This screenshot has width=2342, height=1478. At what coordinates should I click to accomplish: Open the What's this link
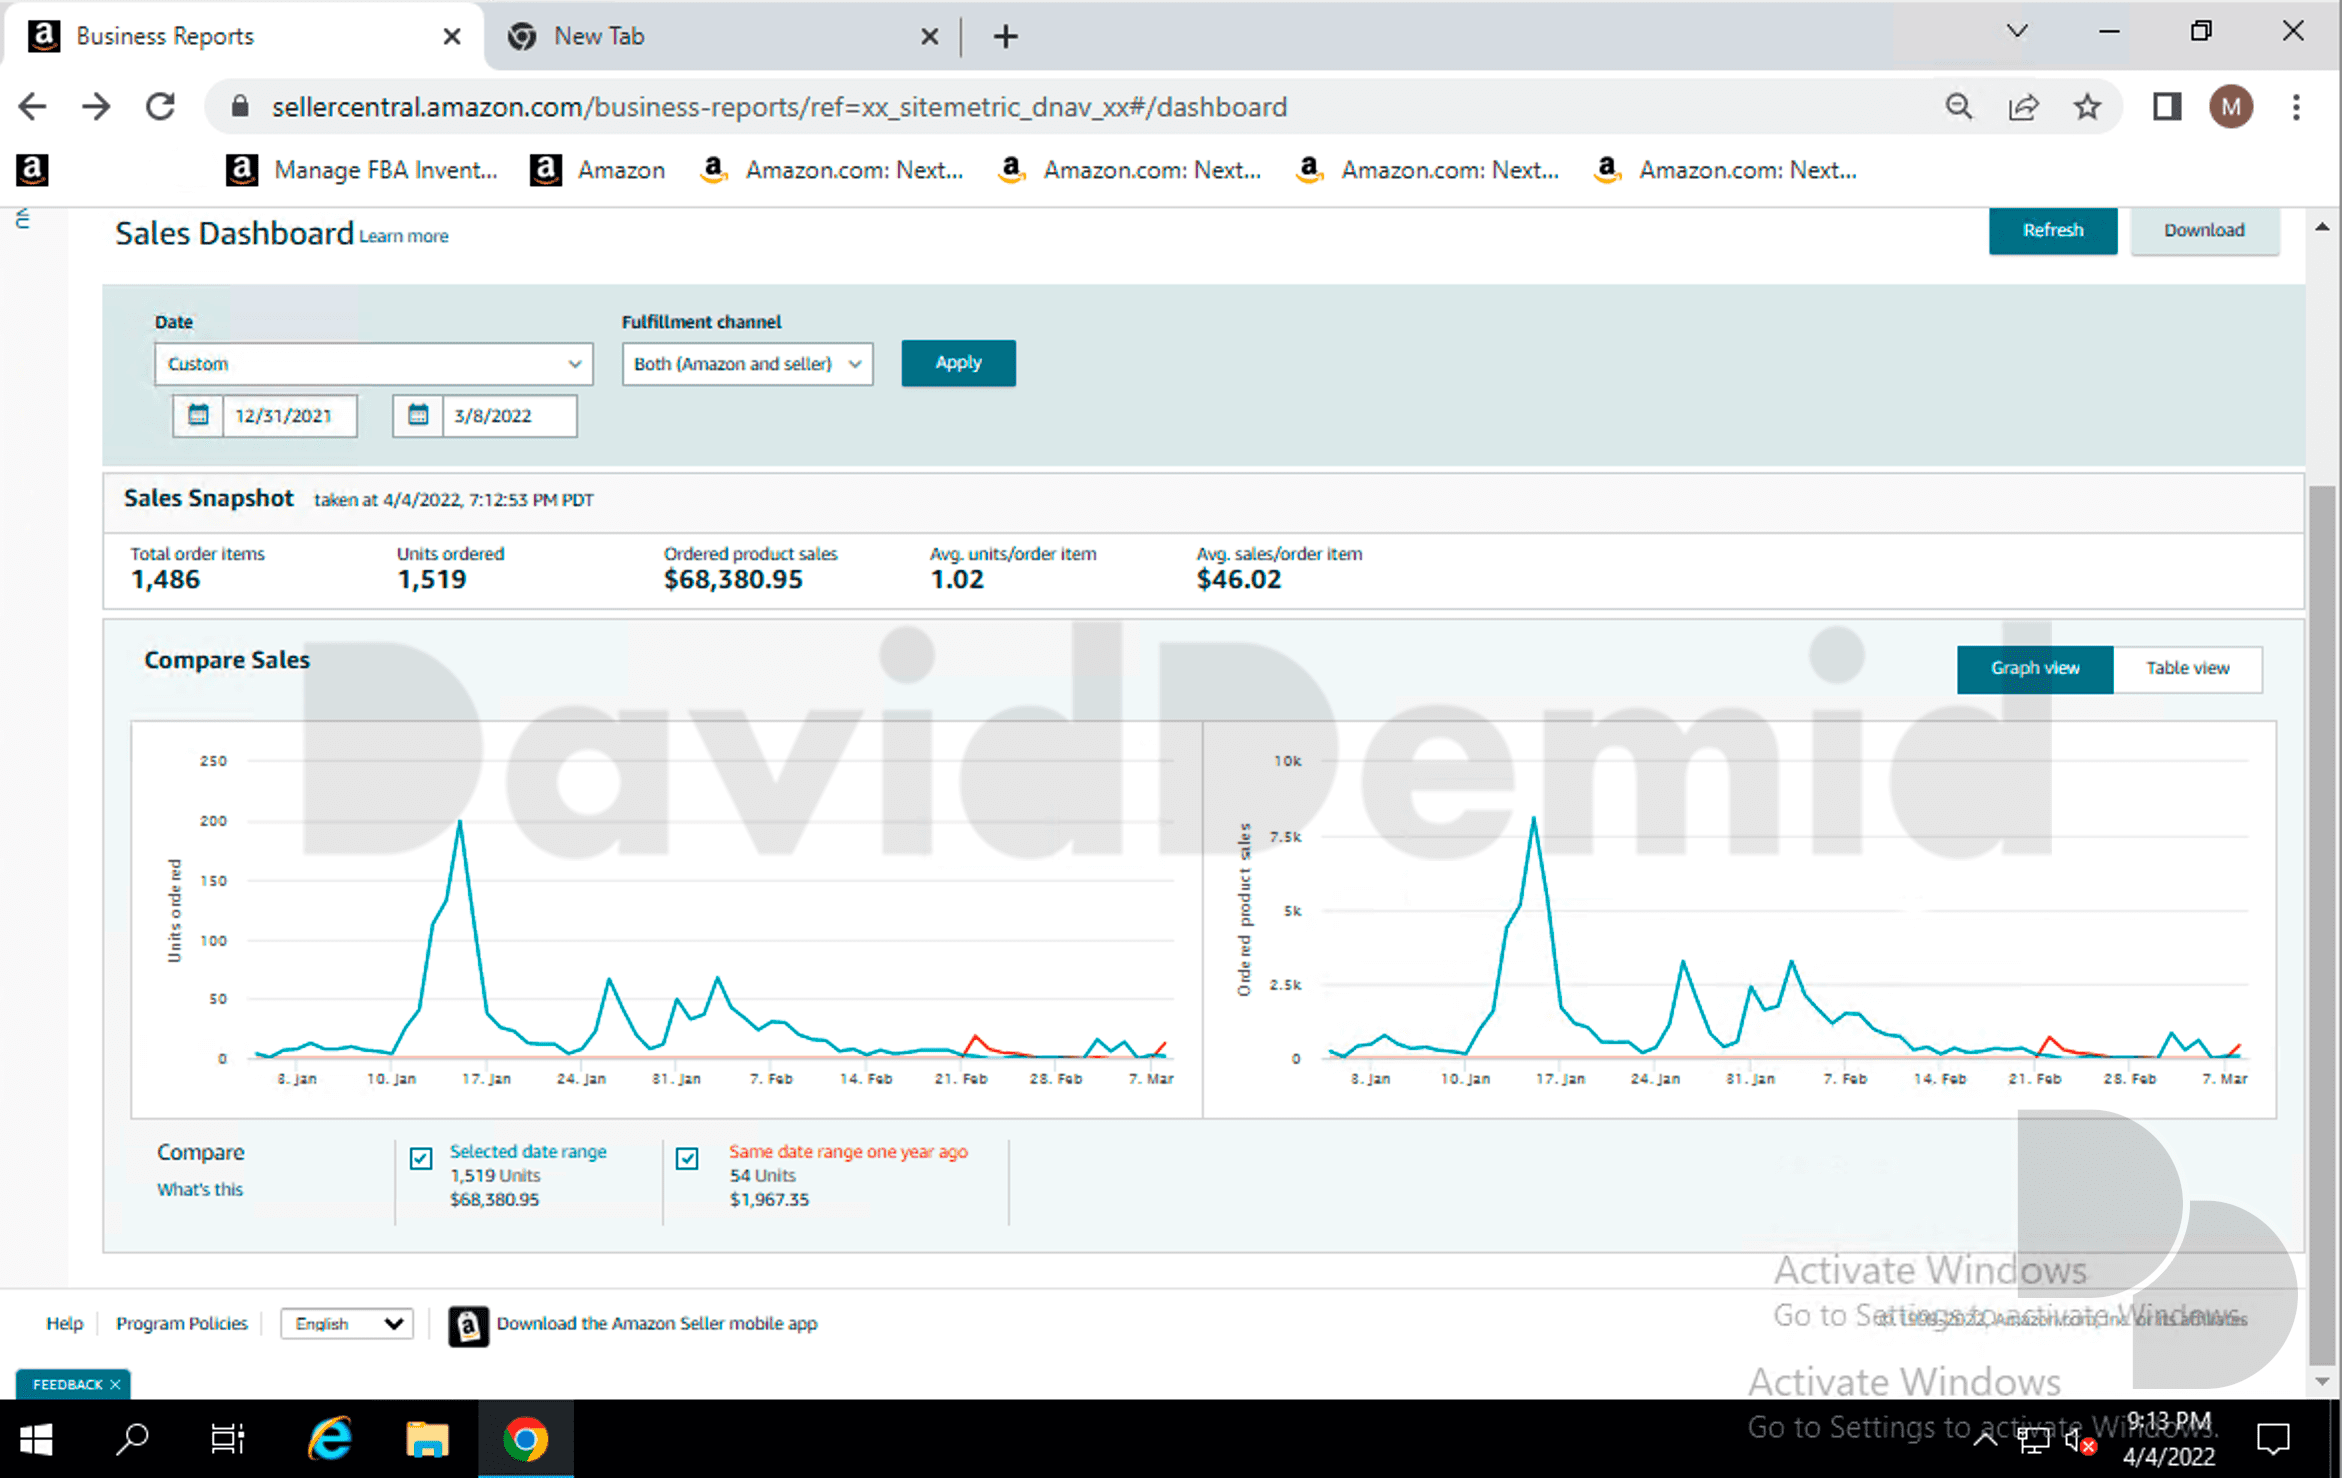point(200,1190)
